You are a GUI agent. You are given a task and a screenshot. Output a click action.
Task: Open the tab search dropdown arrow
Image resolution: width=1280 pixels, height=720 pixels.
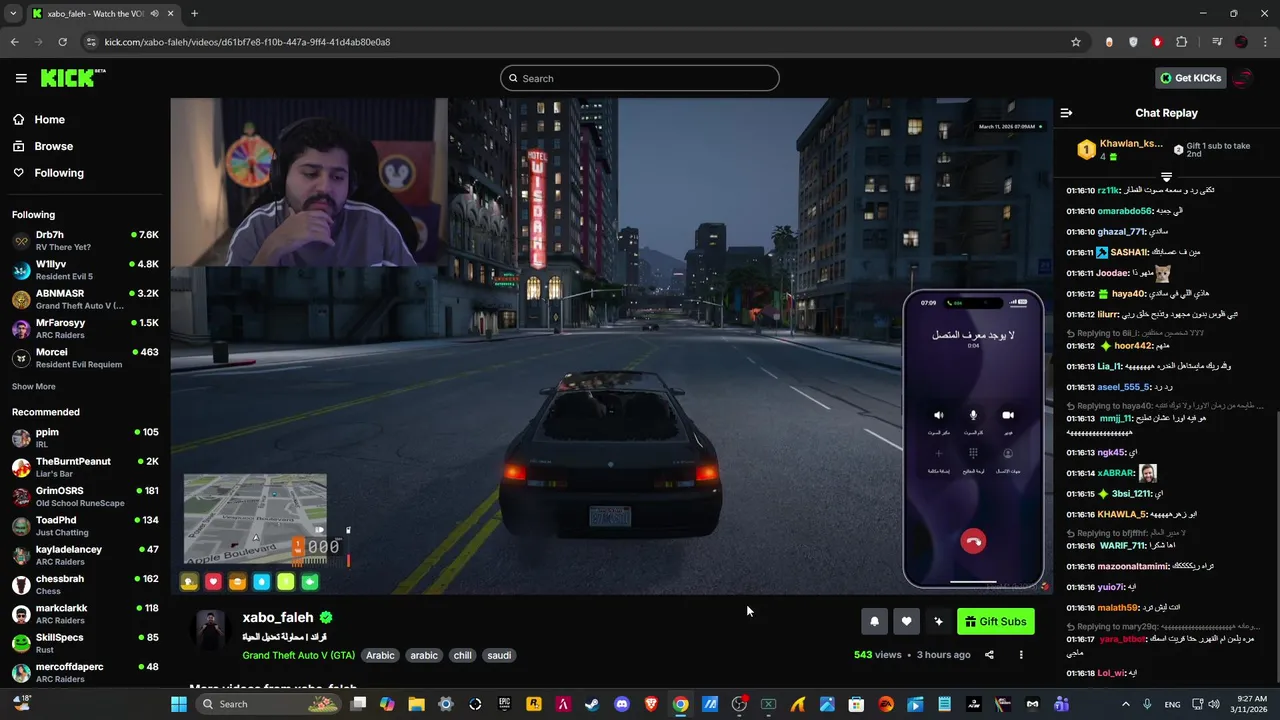point(13,13)
